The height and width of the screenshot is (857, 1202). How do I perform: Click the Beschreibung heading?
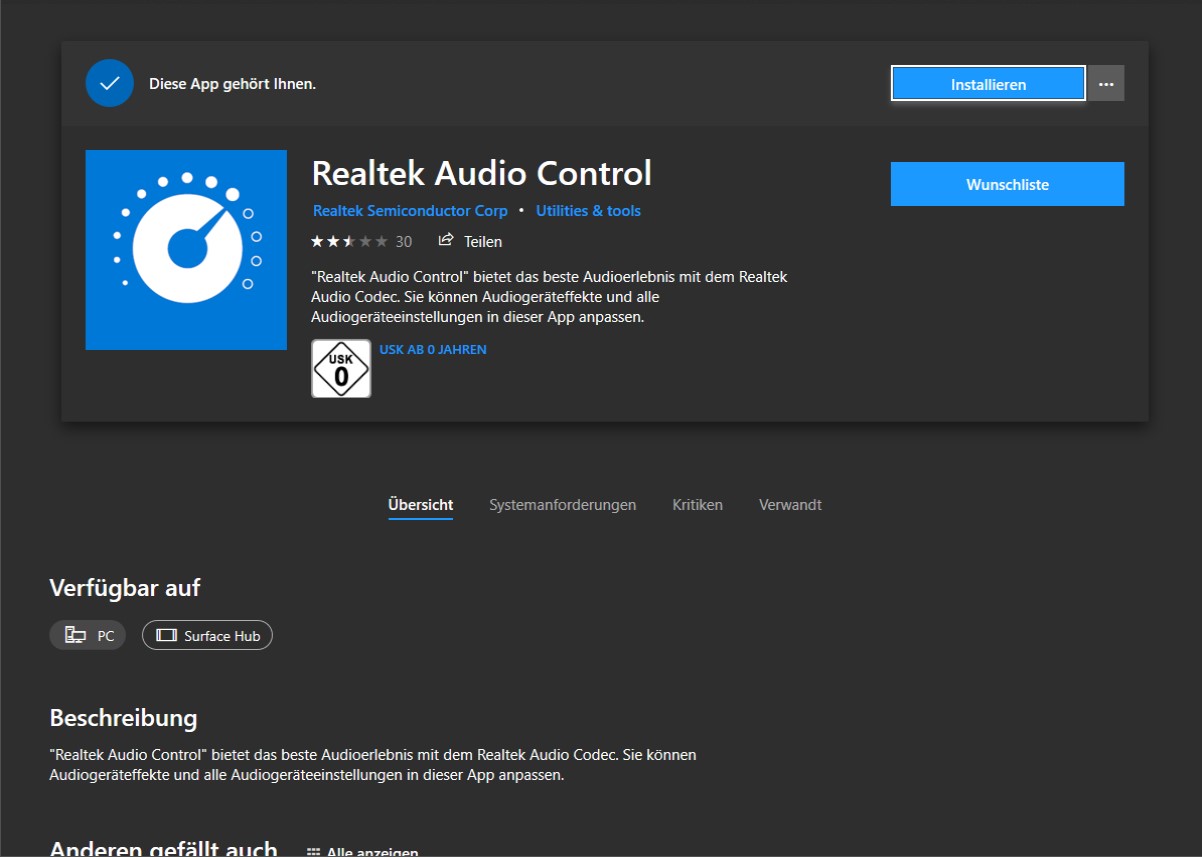coord(123,718)
